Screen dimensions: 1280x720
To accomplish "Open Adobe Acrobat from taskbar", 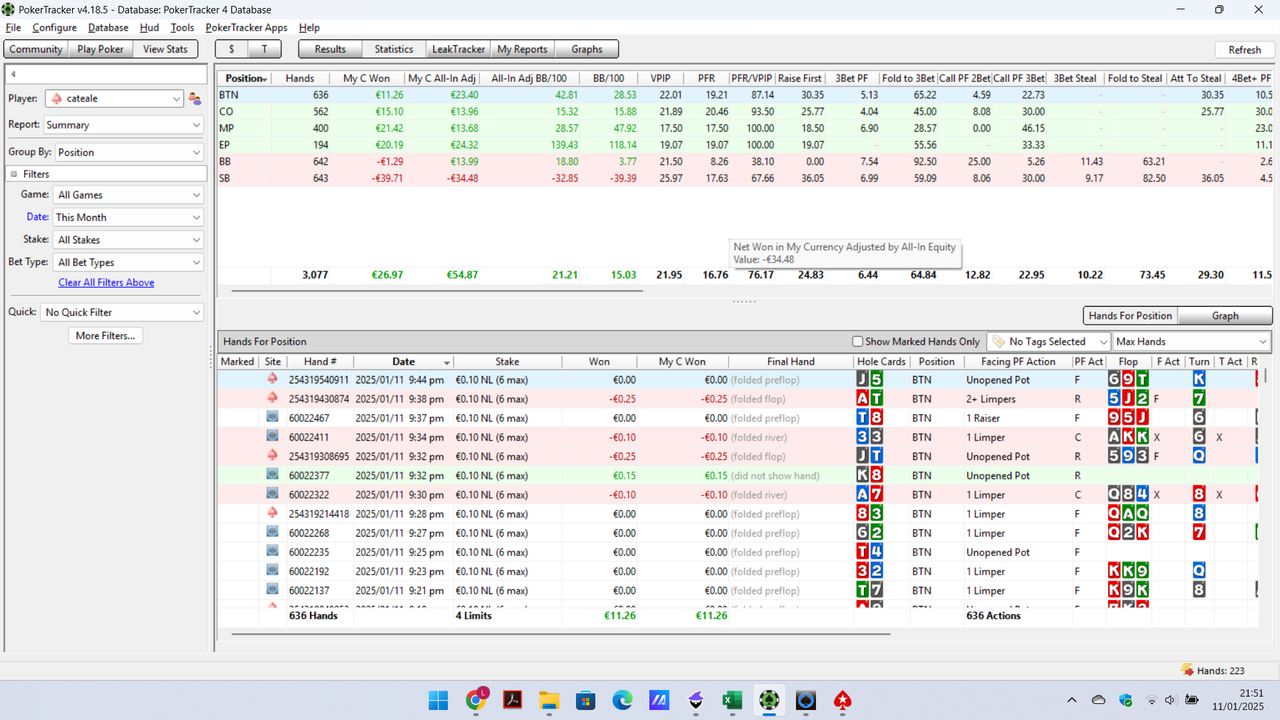I will coord(513,701).
